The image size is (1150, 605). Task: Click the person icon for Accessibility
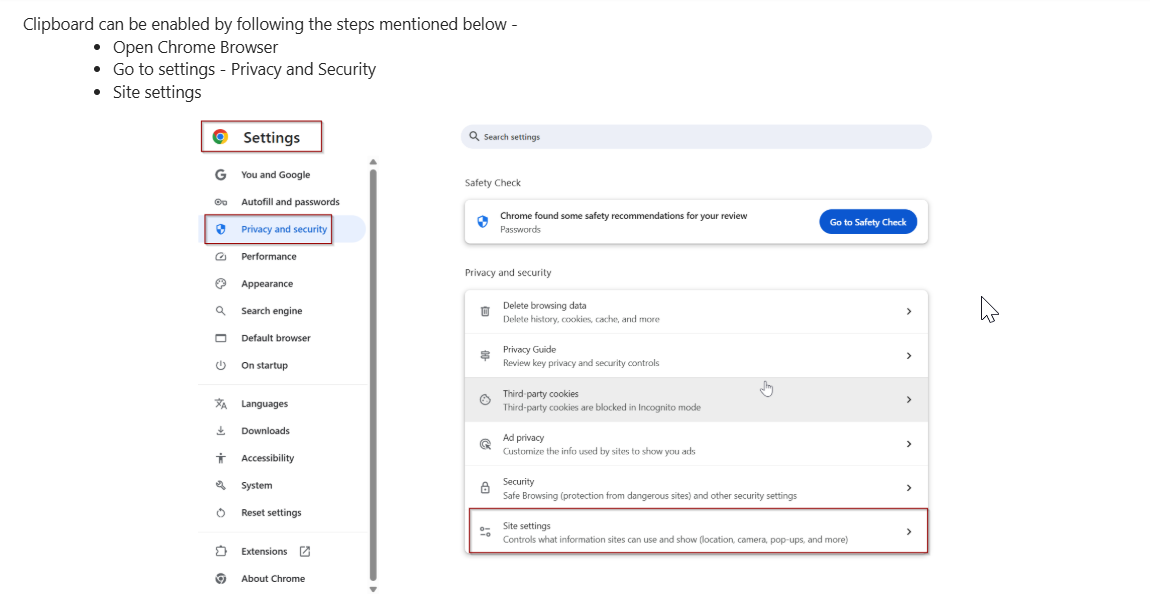point(220,458)
